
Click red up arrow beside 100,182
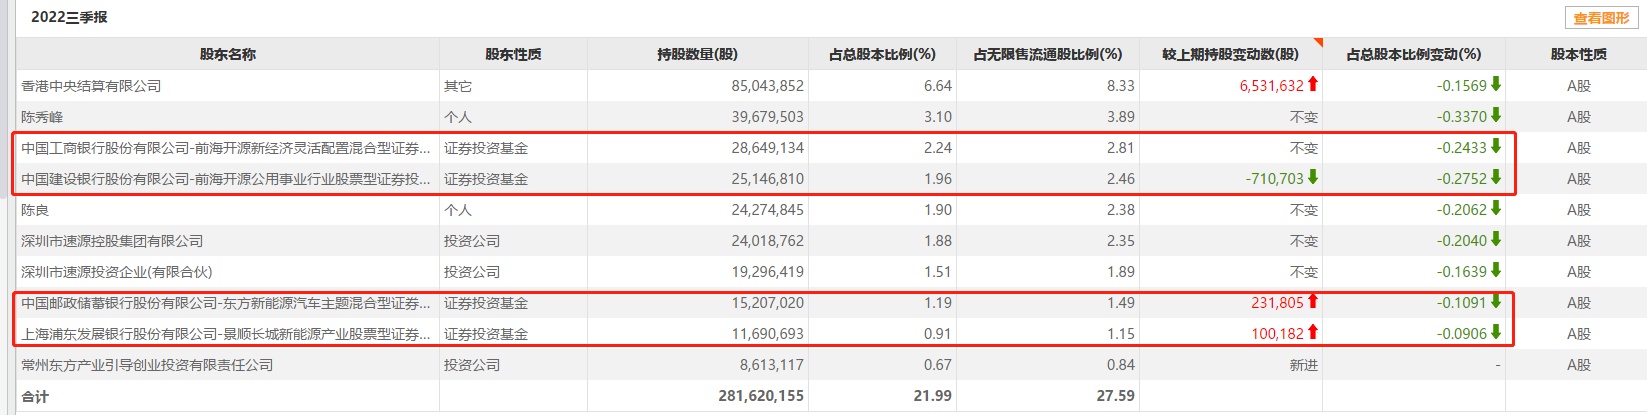[1313, 333]
